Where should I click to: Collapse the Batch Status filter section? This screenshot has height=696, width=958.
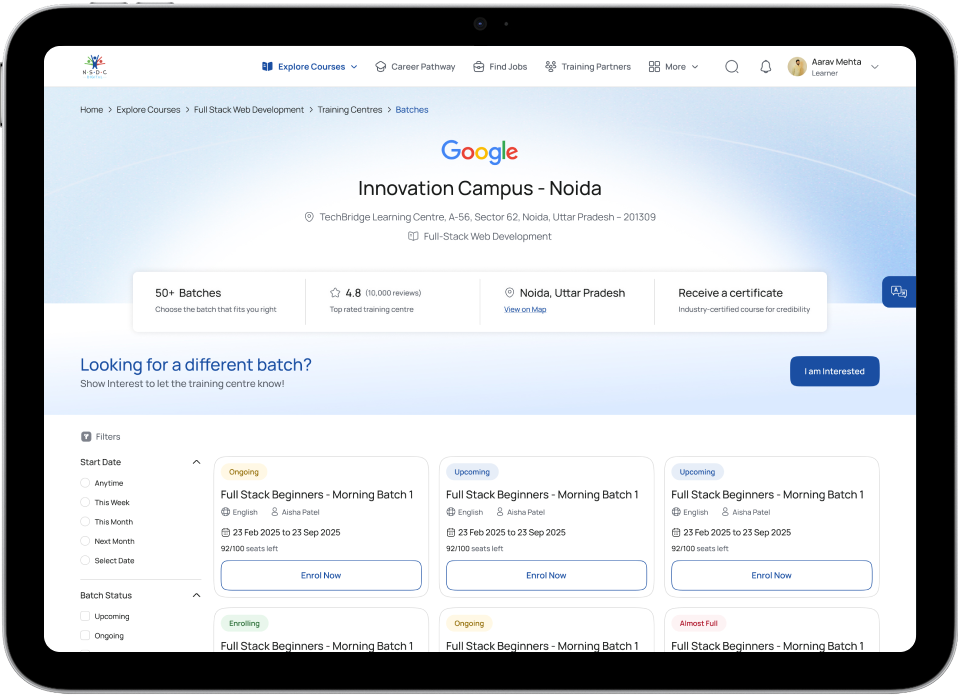(196, 596)
